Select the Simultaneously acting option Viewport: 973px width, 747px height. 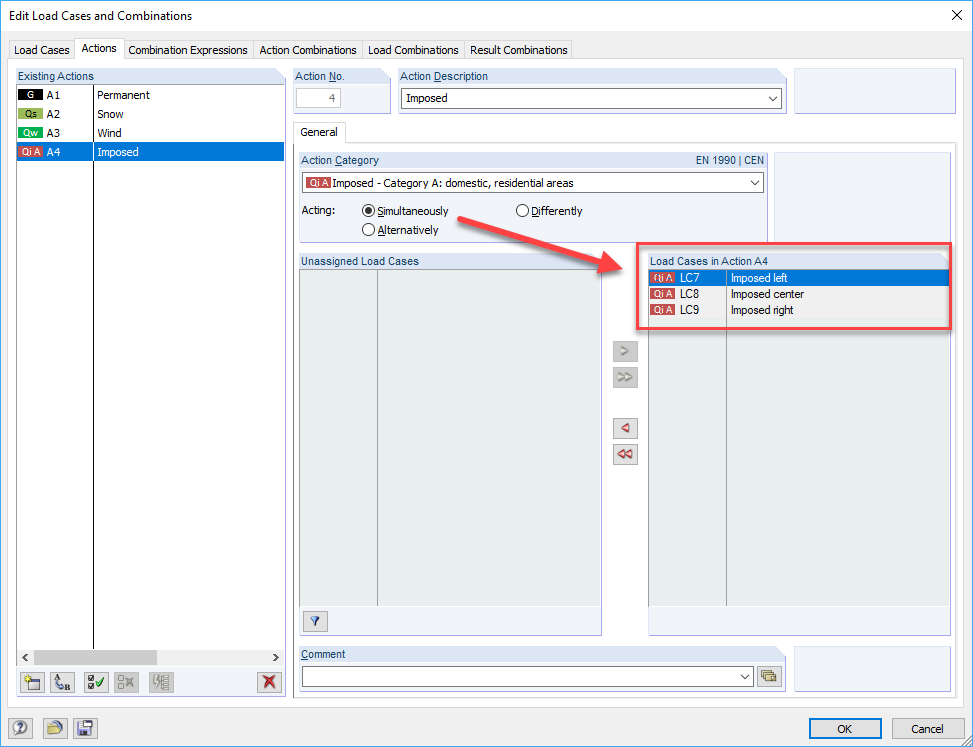(x=368, y=211)
